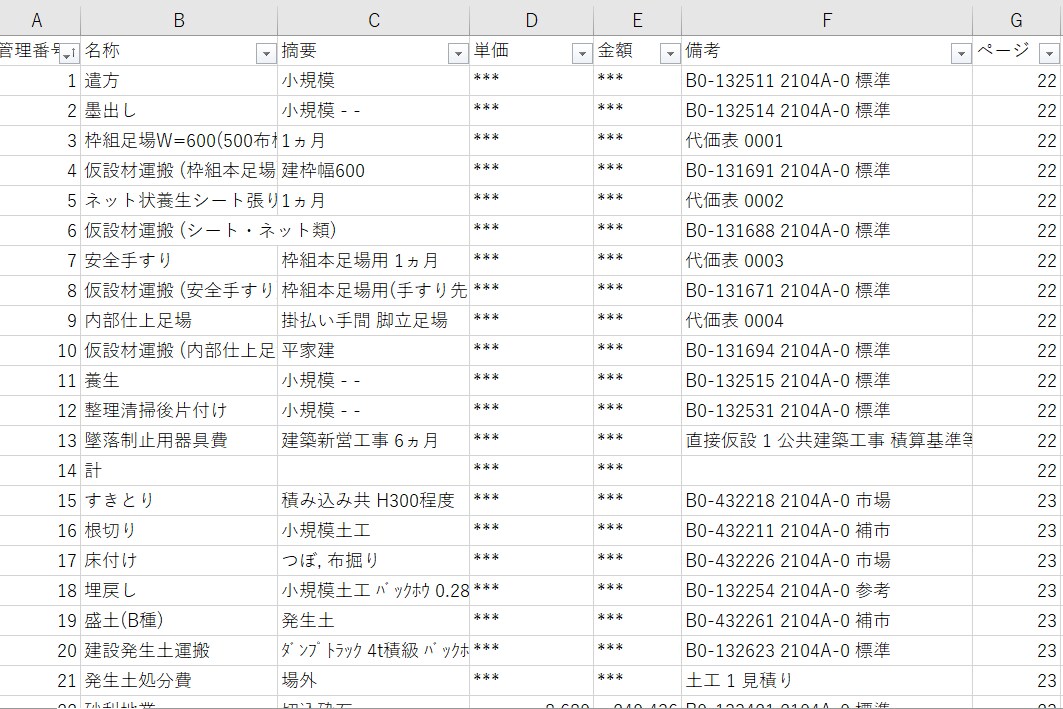Click the B0-132511 2104A-0 標準 cell
Screen dimensions: 1063x709
827,81
